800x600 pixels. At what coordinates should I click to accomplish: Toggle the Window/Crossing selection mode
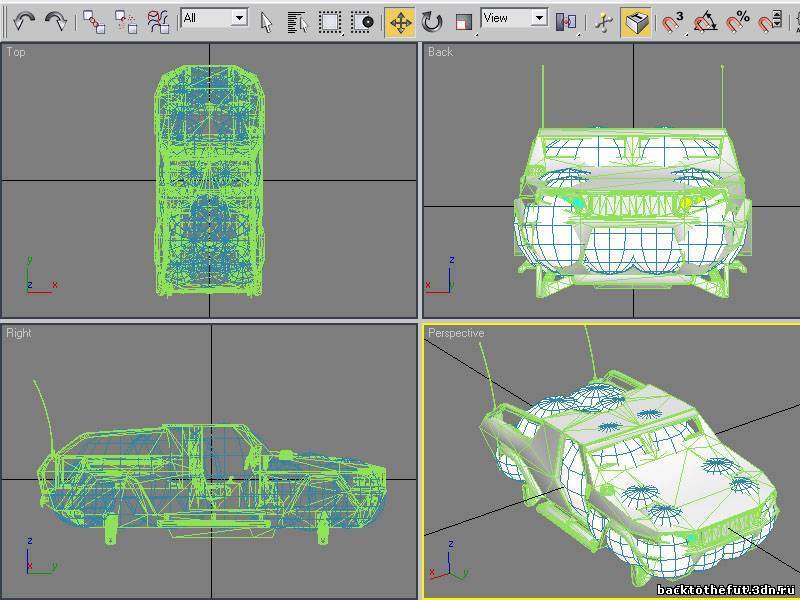tap(363, 22)
